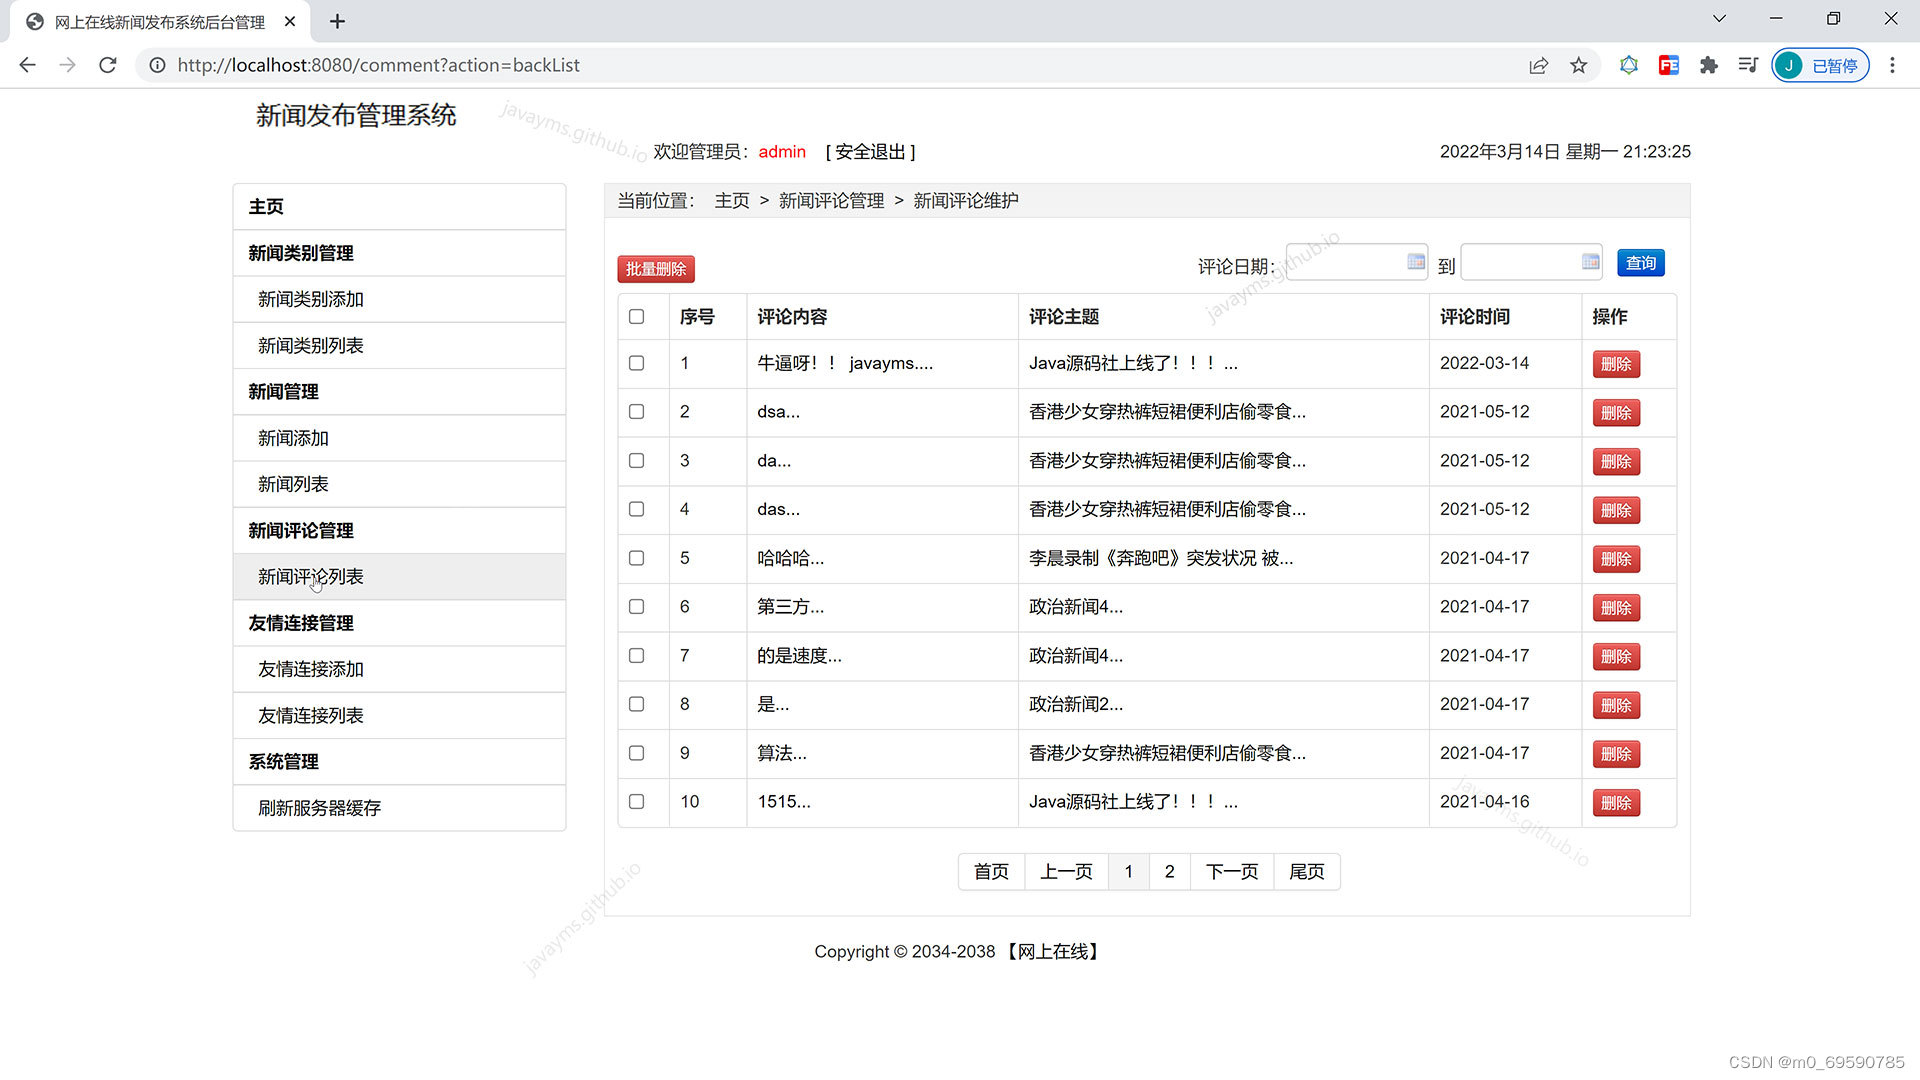Viewport: 1920px width, 1080px height.
Task: Open 友情连接添加 in the sidebar
Action: tap(399, 669)
